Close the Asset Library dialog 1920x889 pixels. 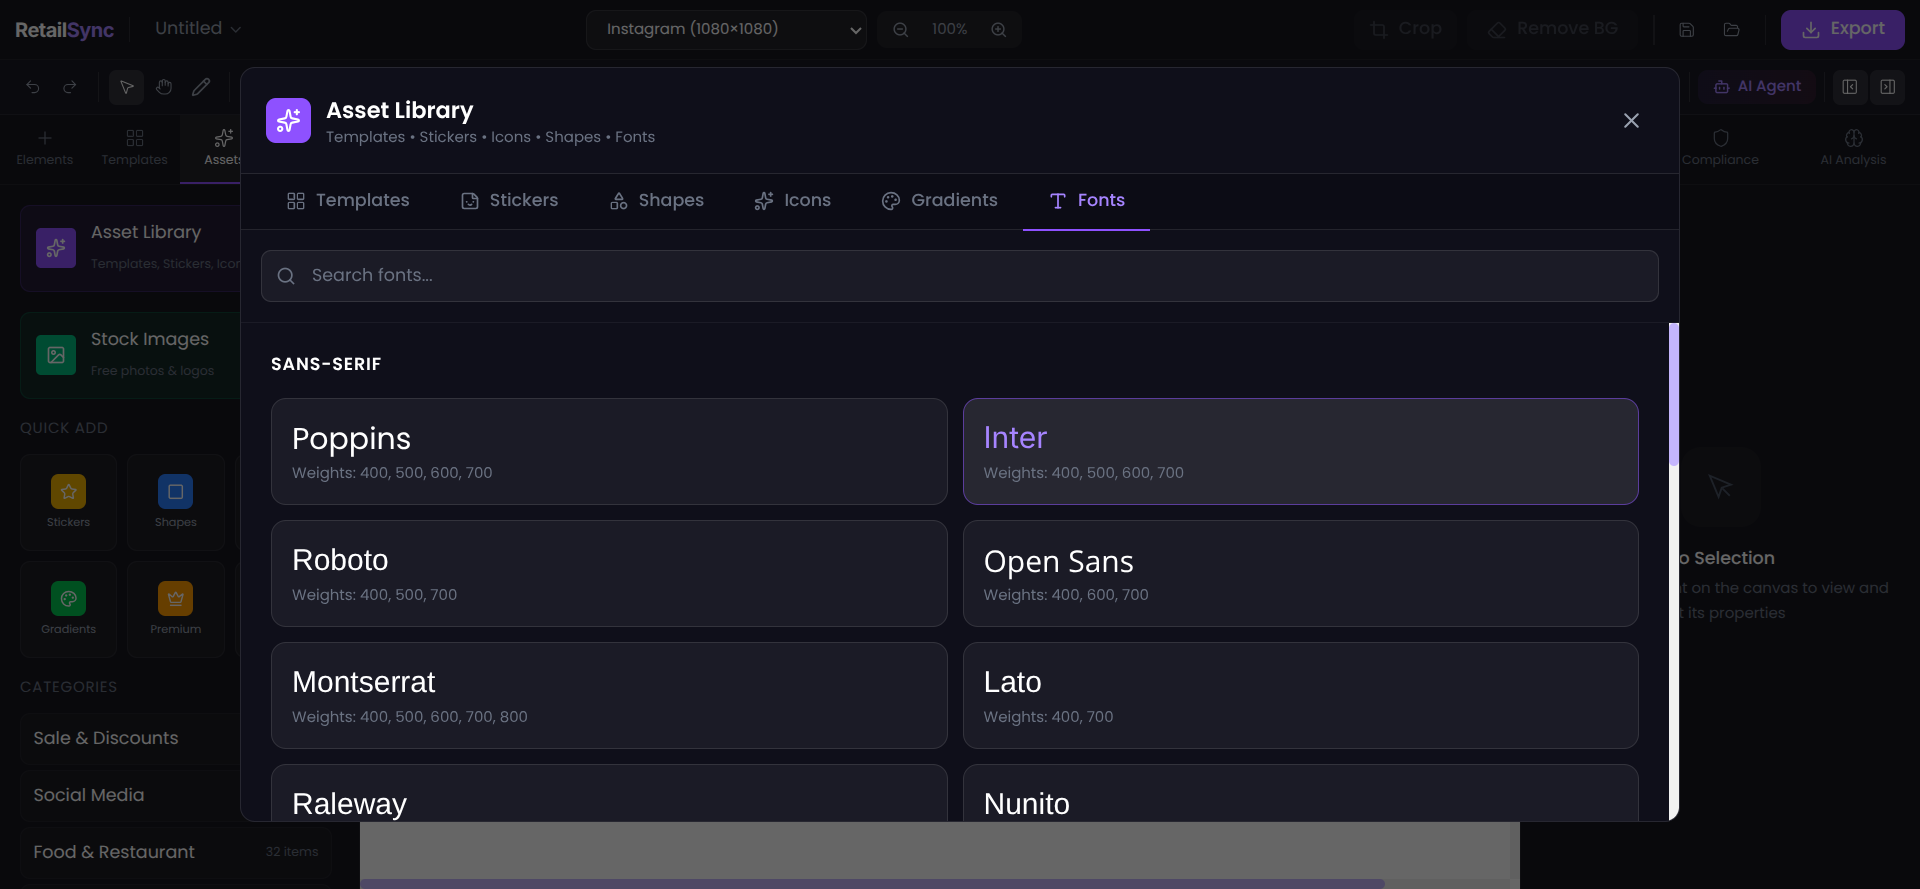click(x=1631, y=121)
